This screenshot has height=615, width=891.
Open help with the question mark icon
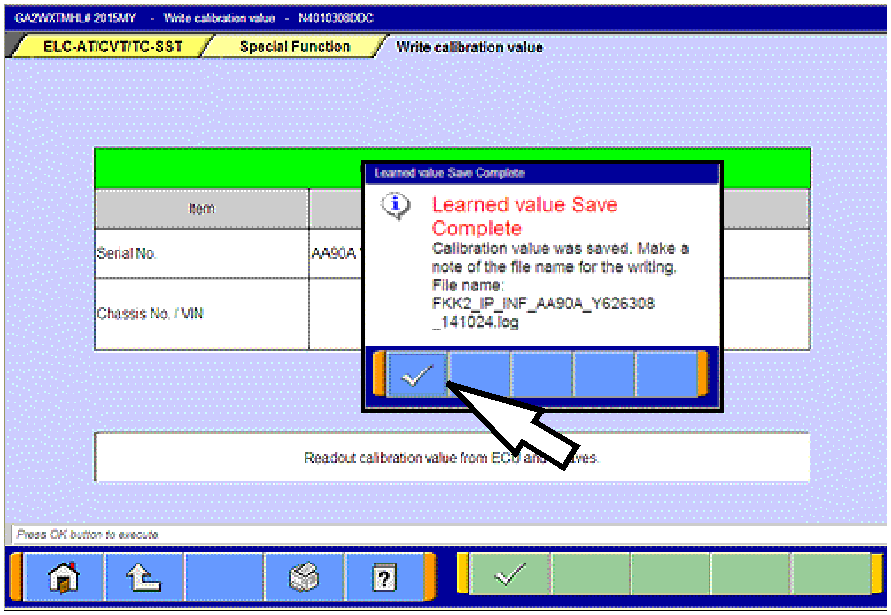click(384, 577)
